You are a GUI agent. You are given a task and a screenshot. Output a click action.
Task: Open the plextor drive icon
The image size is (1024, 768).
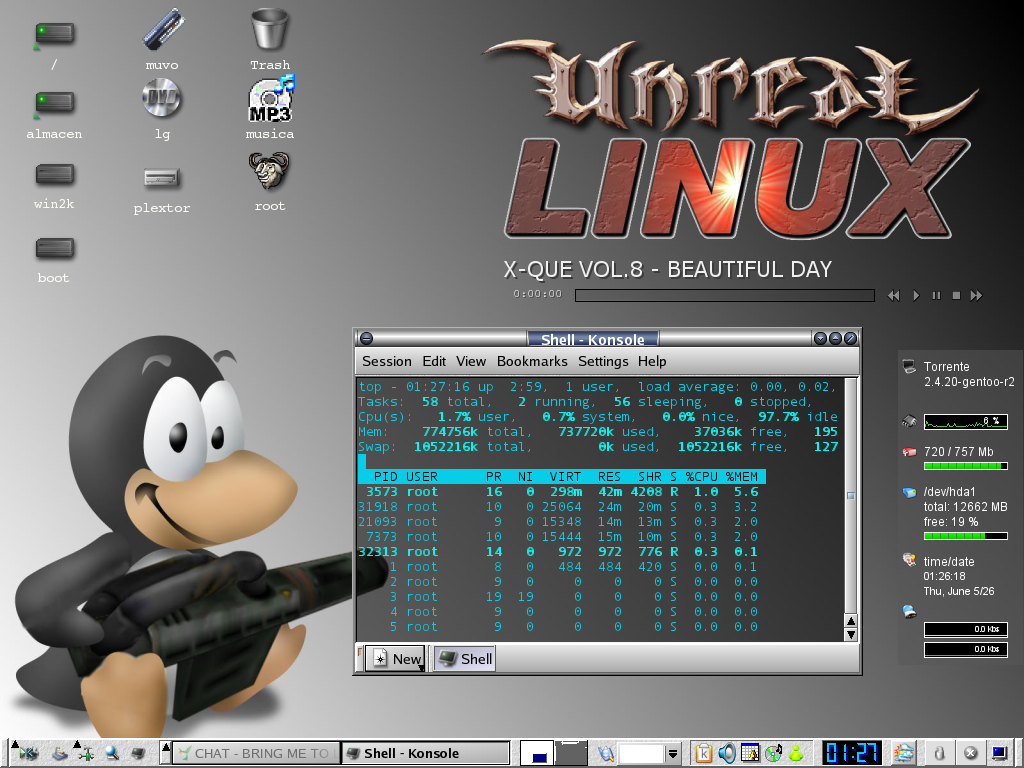pyautogui.click(x=161, y=177)
